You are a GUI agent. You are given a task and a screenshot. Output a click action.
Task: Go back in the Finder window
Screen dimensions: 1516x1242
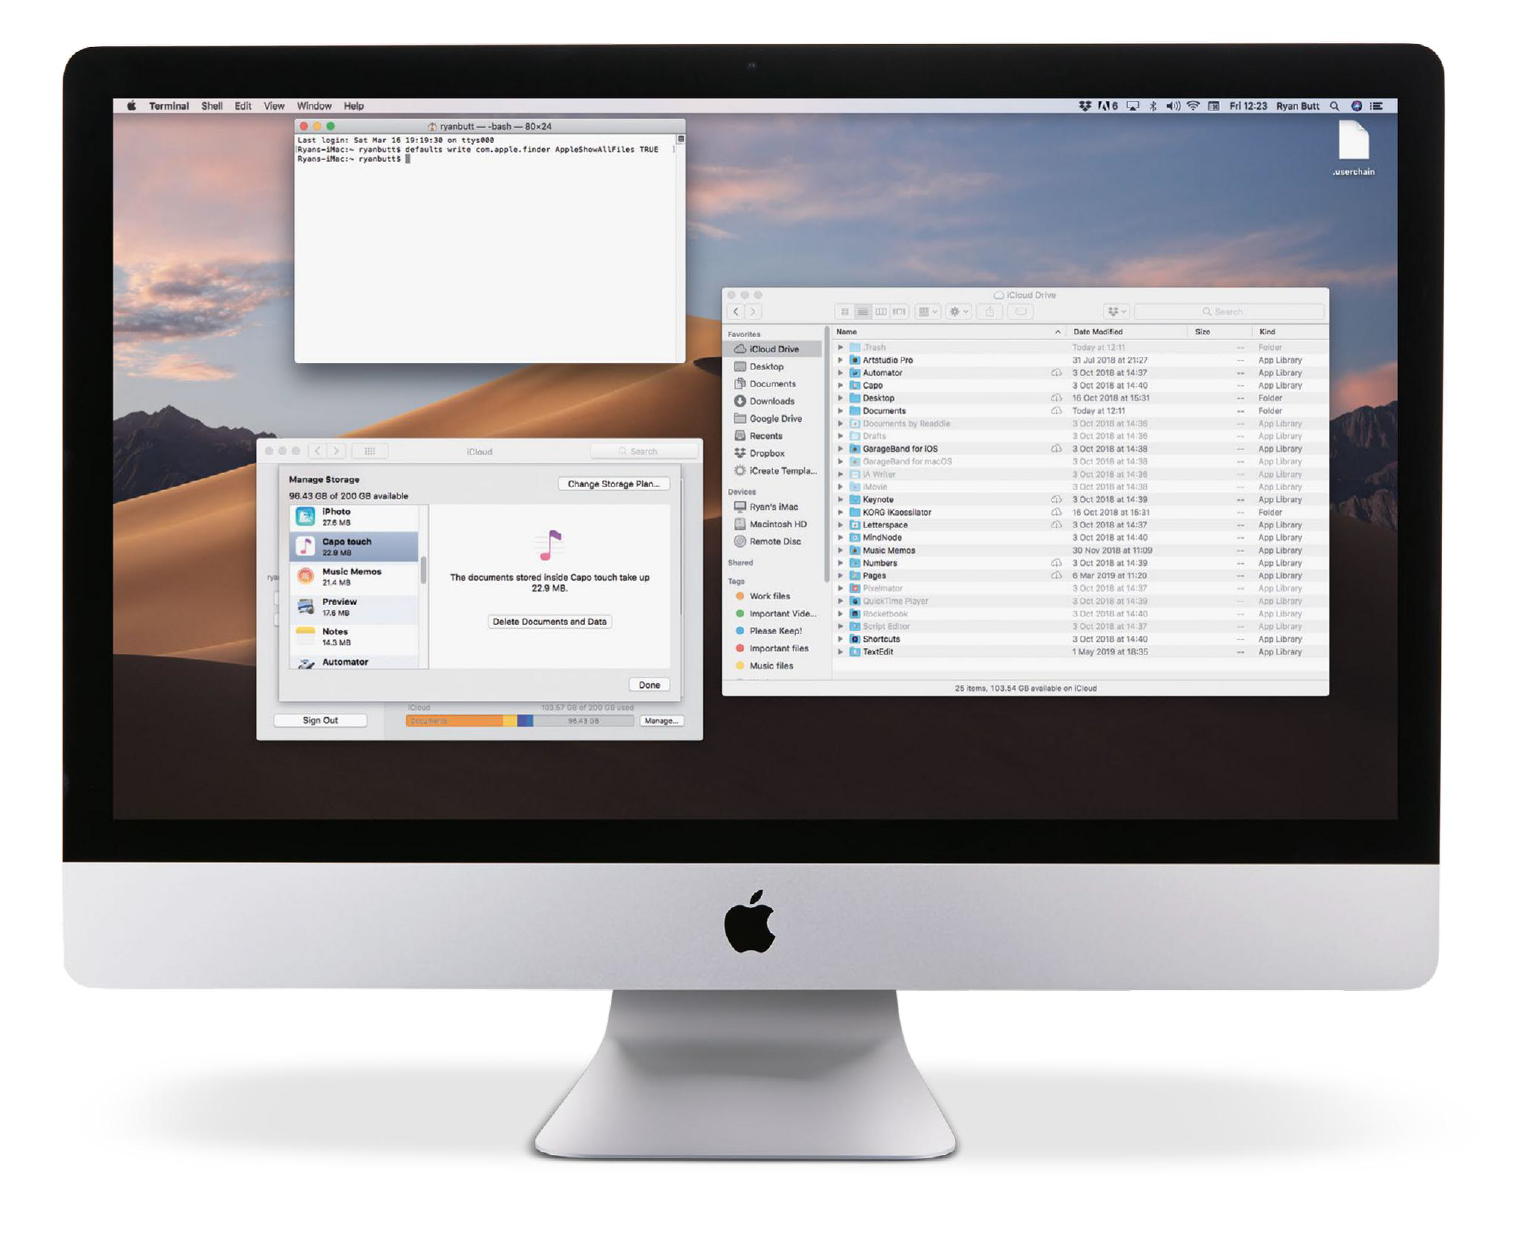tap(736, 312)
